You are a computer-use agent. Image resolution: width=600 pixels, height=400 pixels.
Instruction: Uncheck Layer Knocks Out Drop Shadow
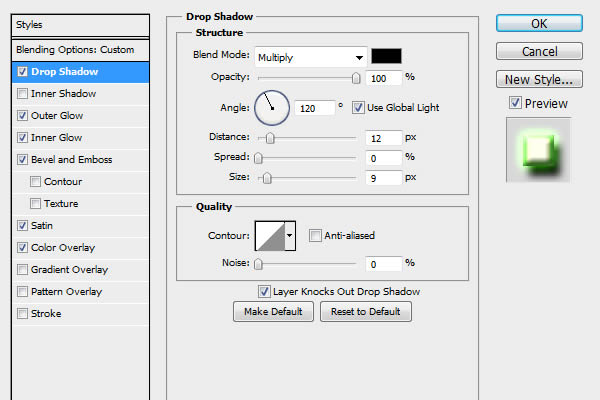(x=264, y=292)
